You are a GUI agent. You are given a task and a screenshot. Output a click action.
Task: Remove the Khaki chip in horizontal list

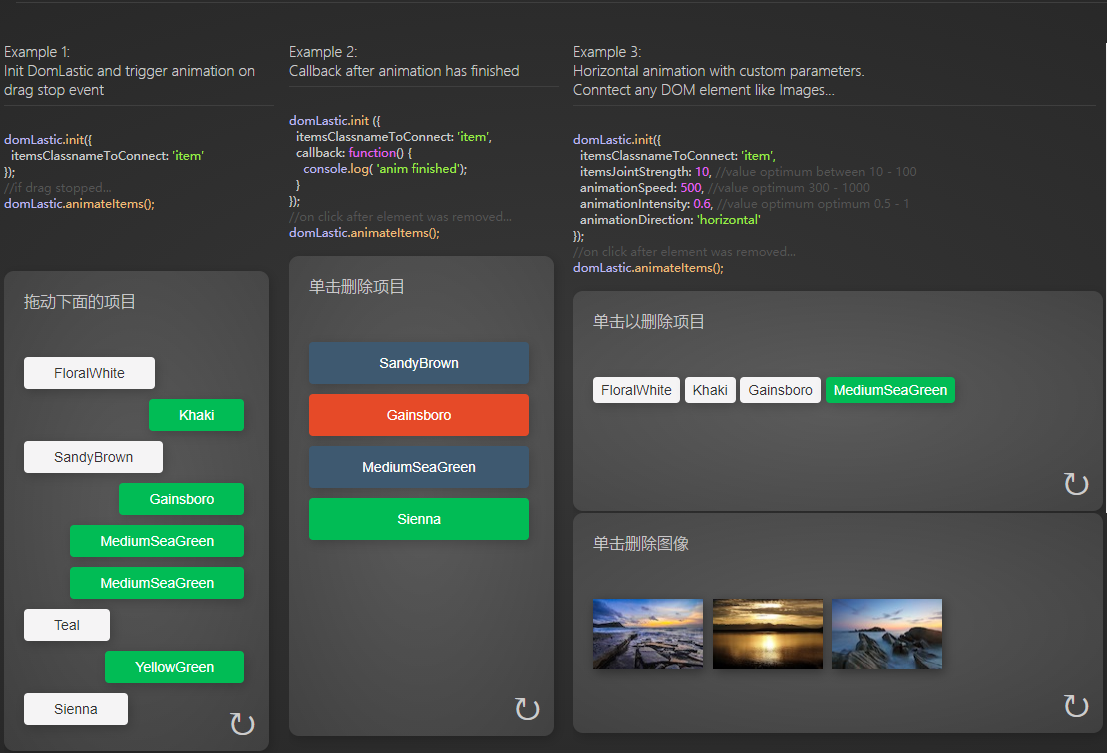710,390
